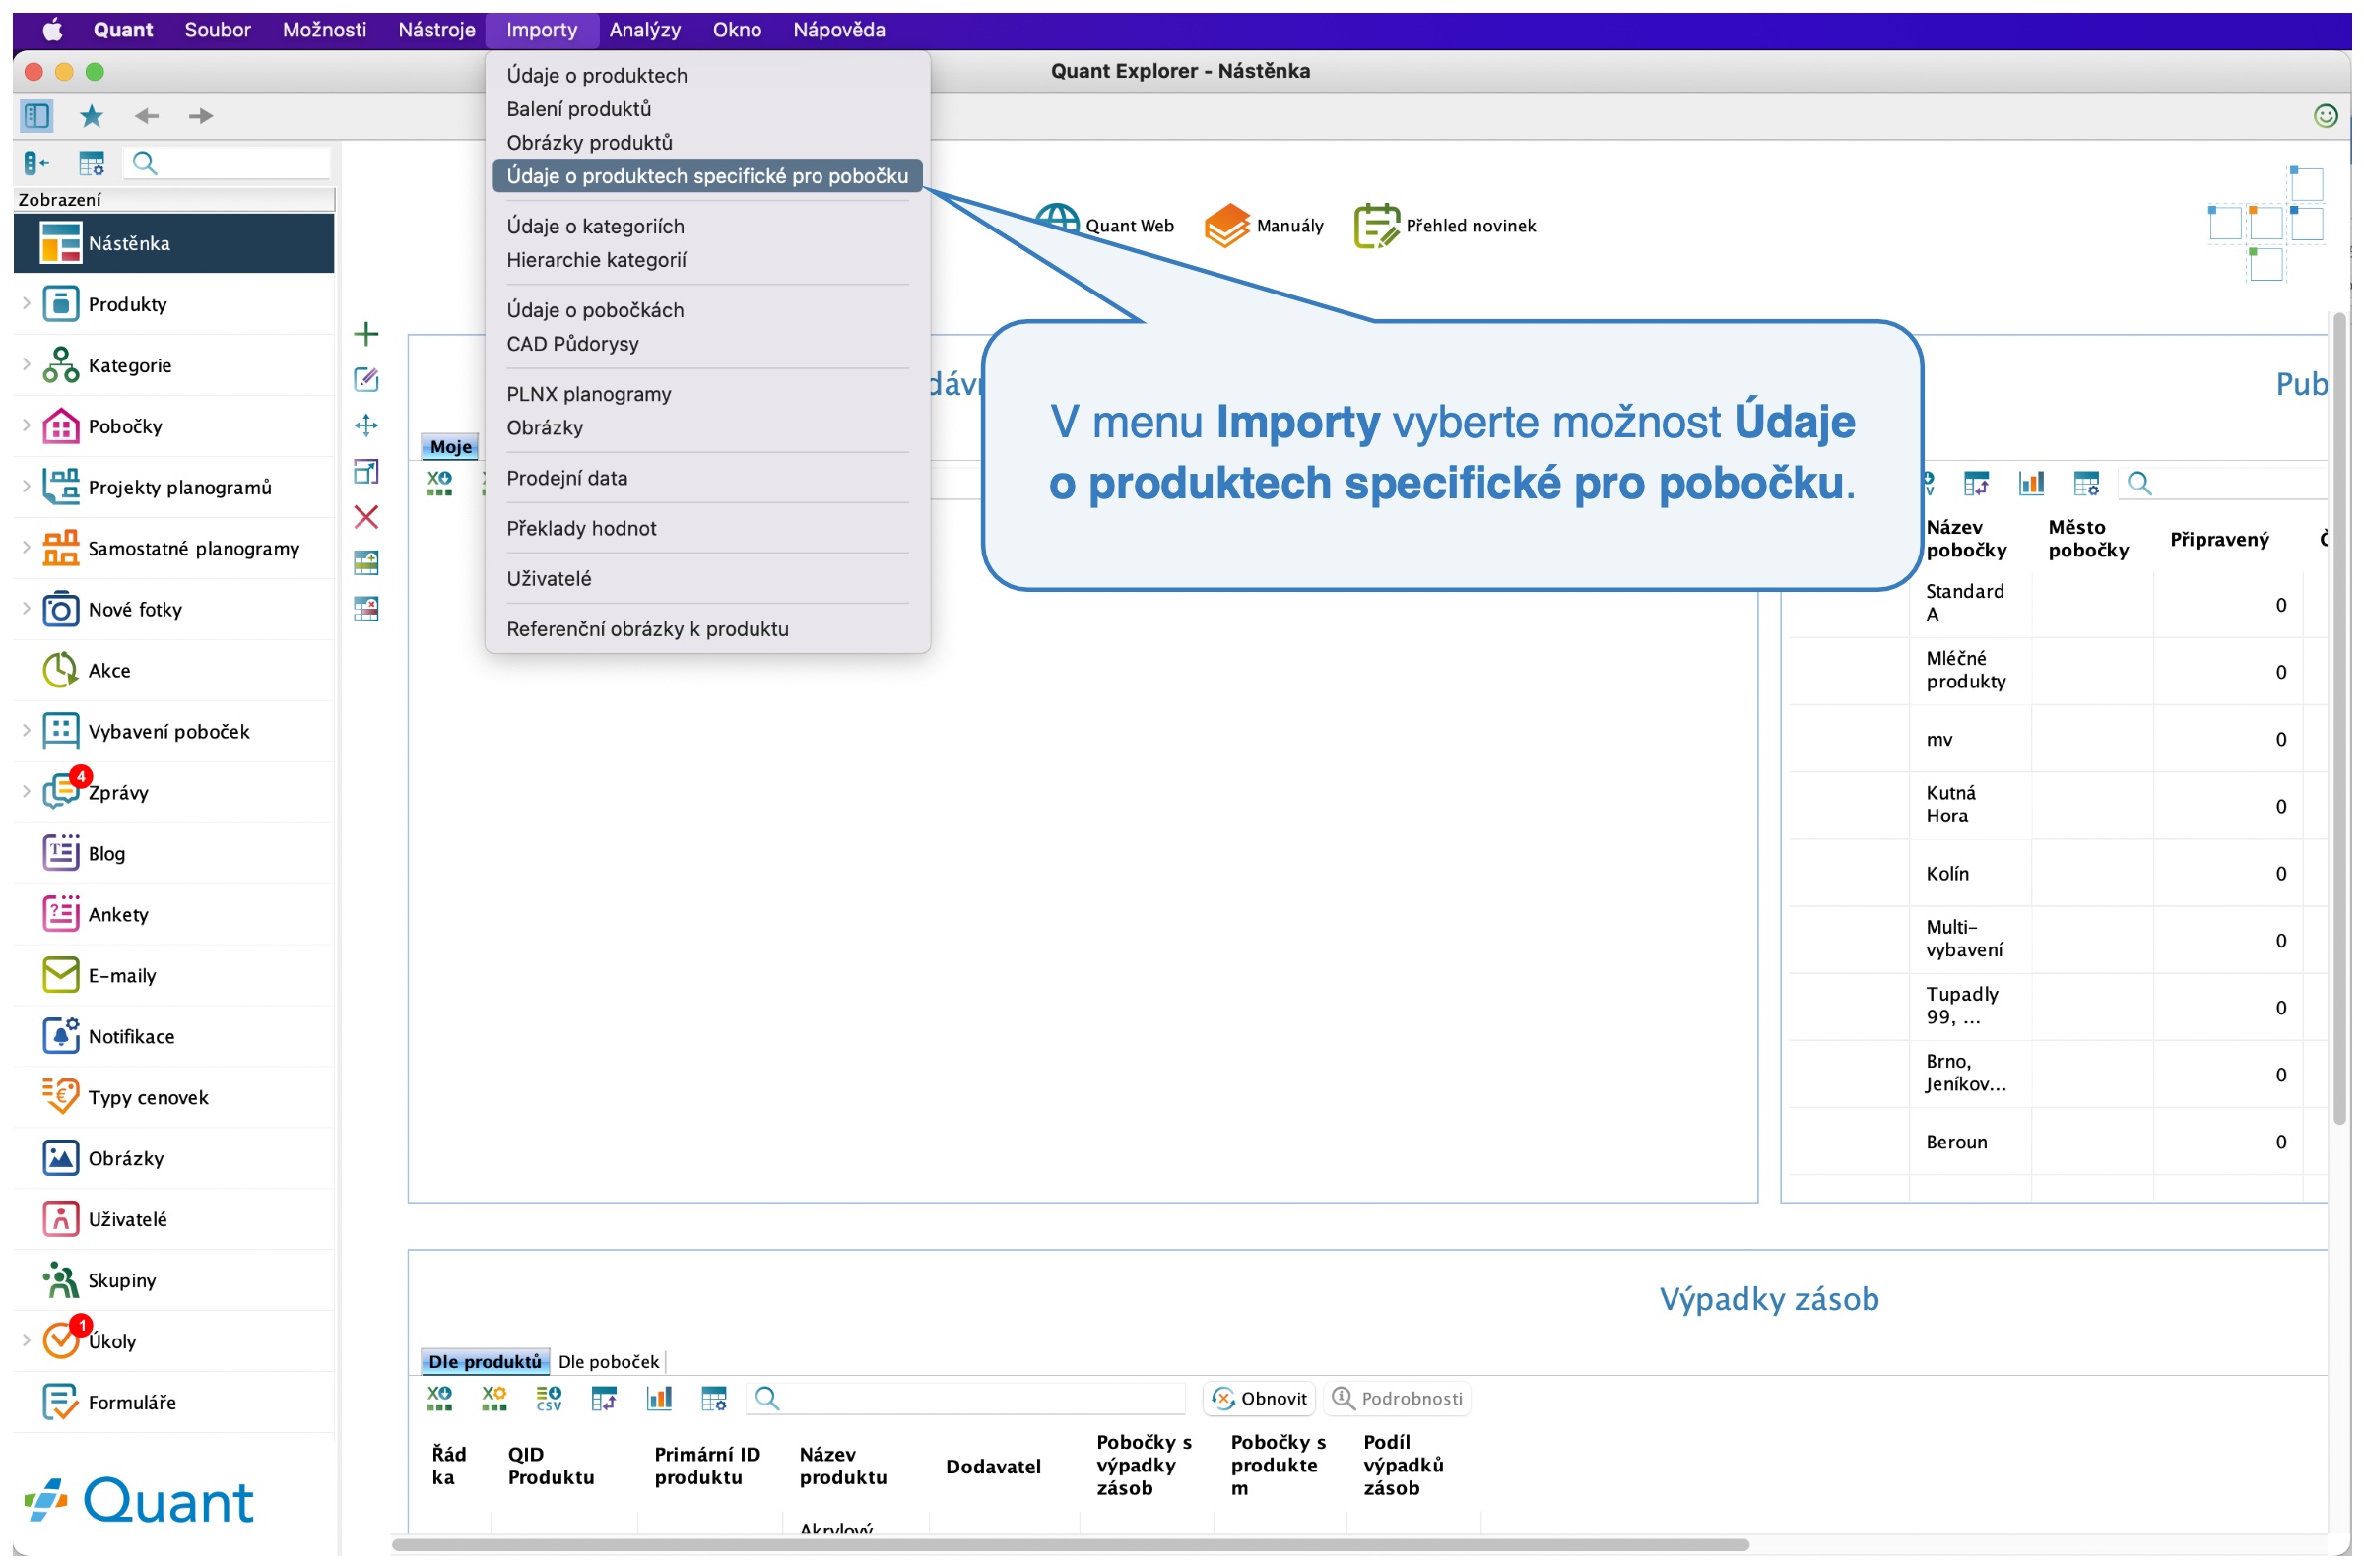Screen dimensions: 2364x1568
Task: Expand the Nové fotky node
Action: tap(26, 608)
